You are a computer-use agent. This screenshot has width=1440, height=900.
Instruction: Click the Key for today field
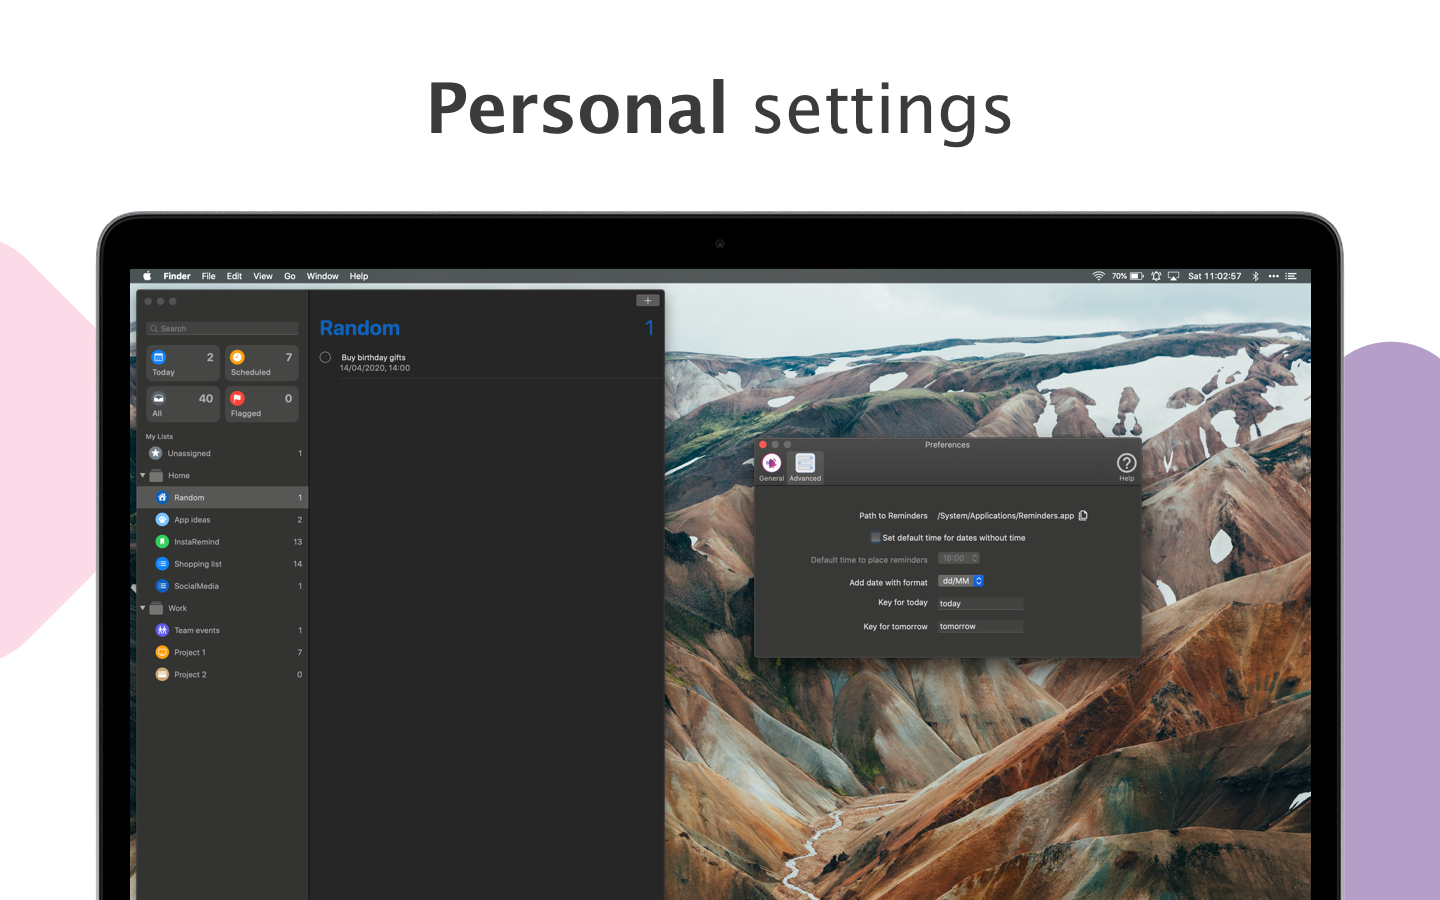tap(980, 604)
